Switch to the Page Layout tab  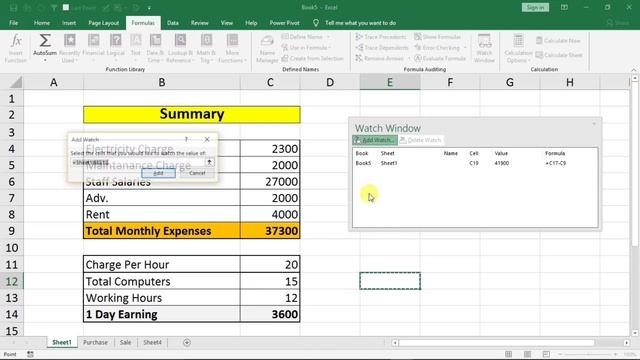[x=104, y=23]
